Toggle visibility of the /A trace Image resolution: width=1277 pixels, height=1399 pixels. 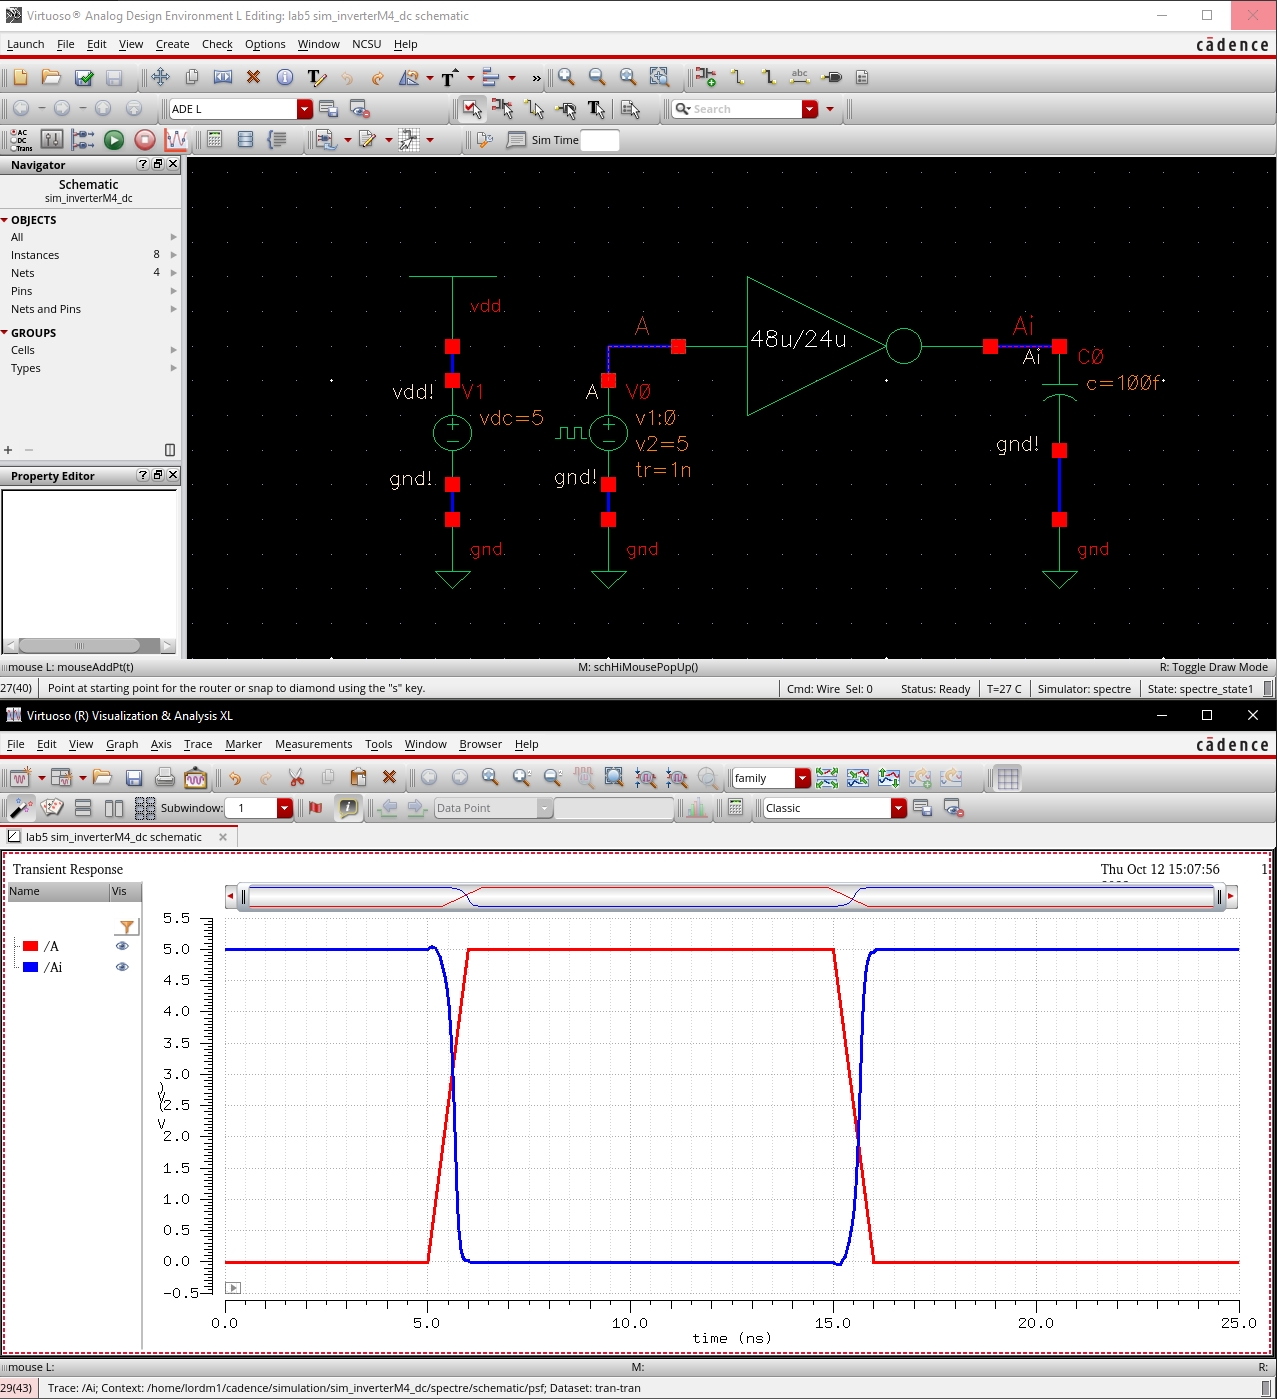(122, 946)
